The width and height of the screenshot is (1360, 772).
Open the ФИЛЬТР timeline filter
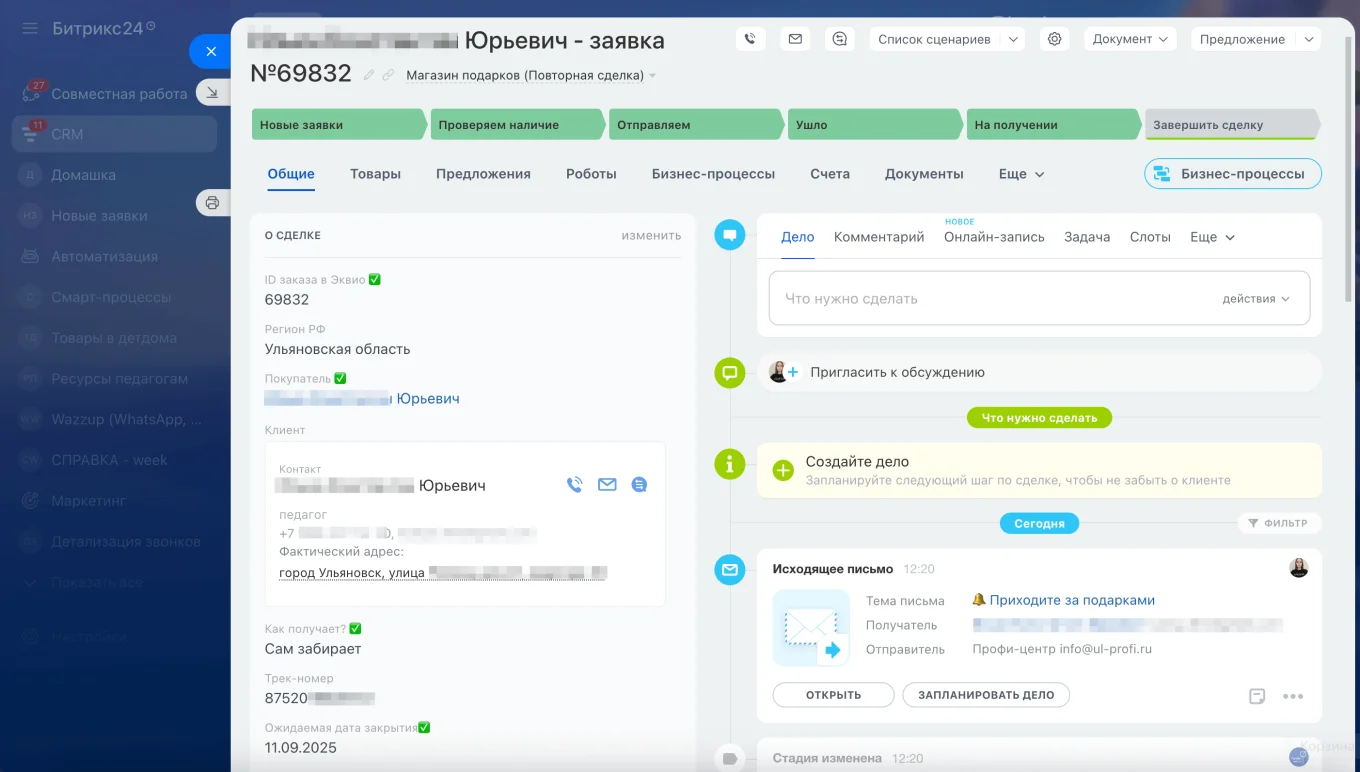1279,523
